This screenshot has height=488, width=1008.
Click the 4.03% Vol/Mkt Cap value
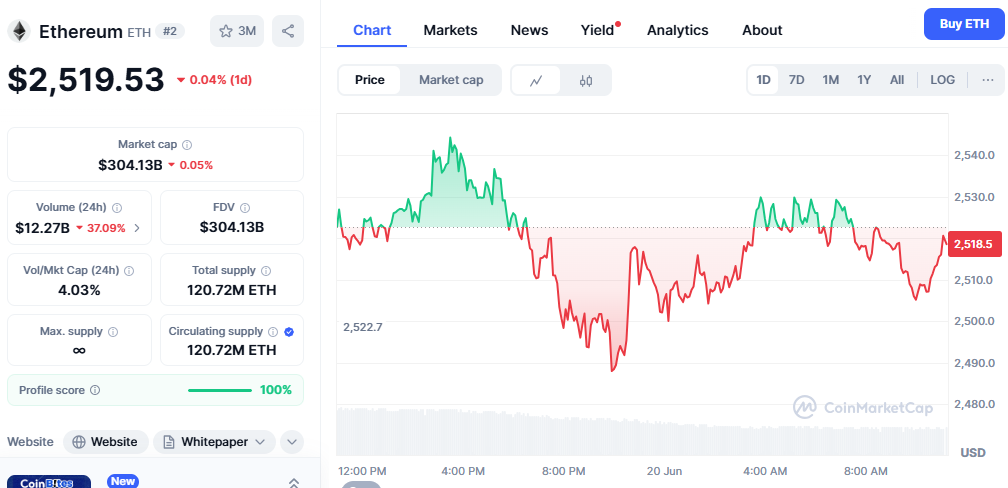(x=79, y=290)
